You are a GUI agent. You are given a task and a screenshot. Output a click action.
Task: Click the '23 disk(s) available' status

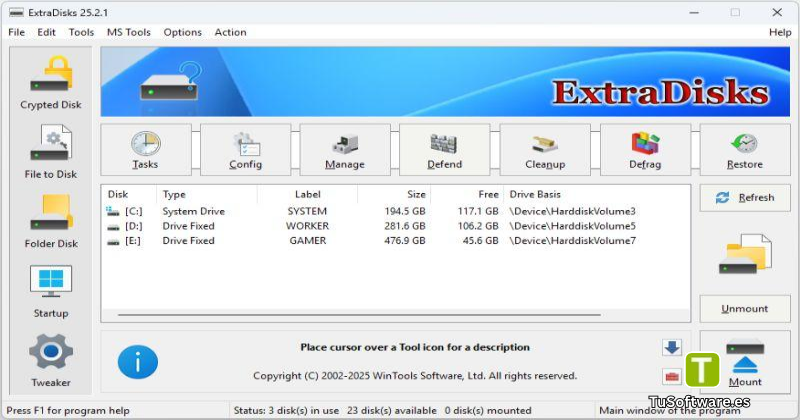click(392, 410)
